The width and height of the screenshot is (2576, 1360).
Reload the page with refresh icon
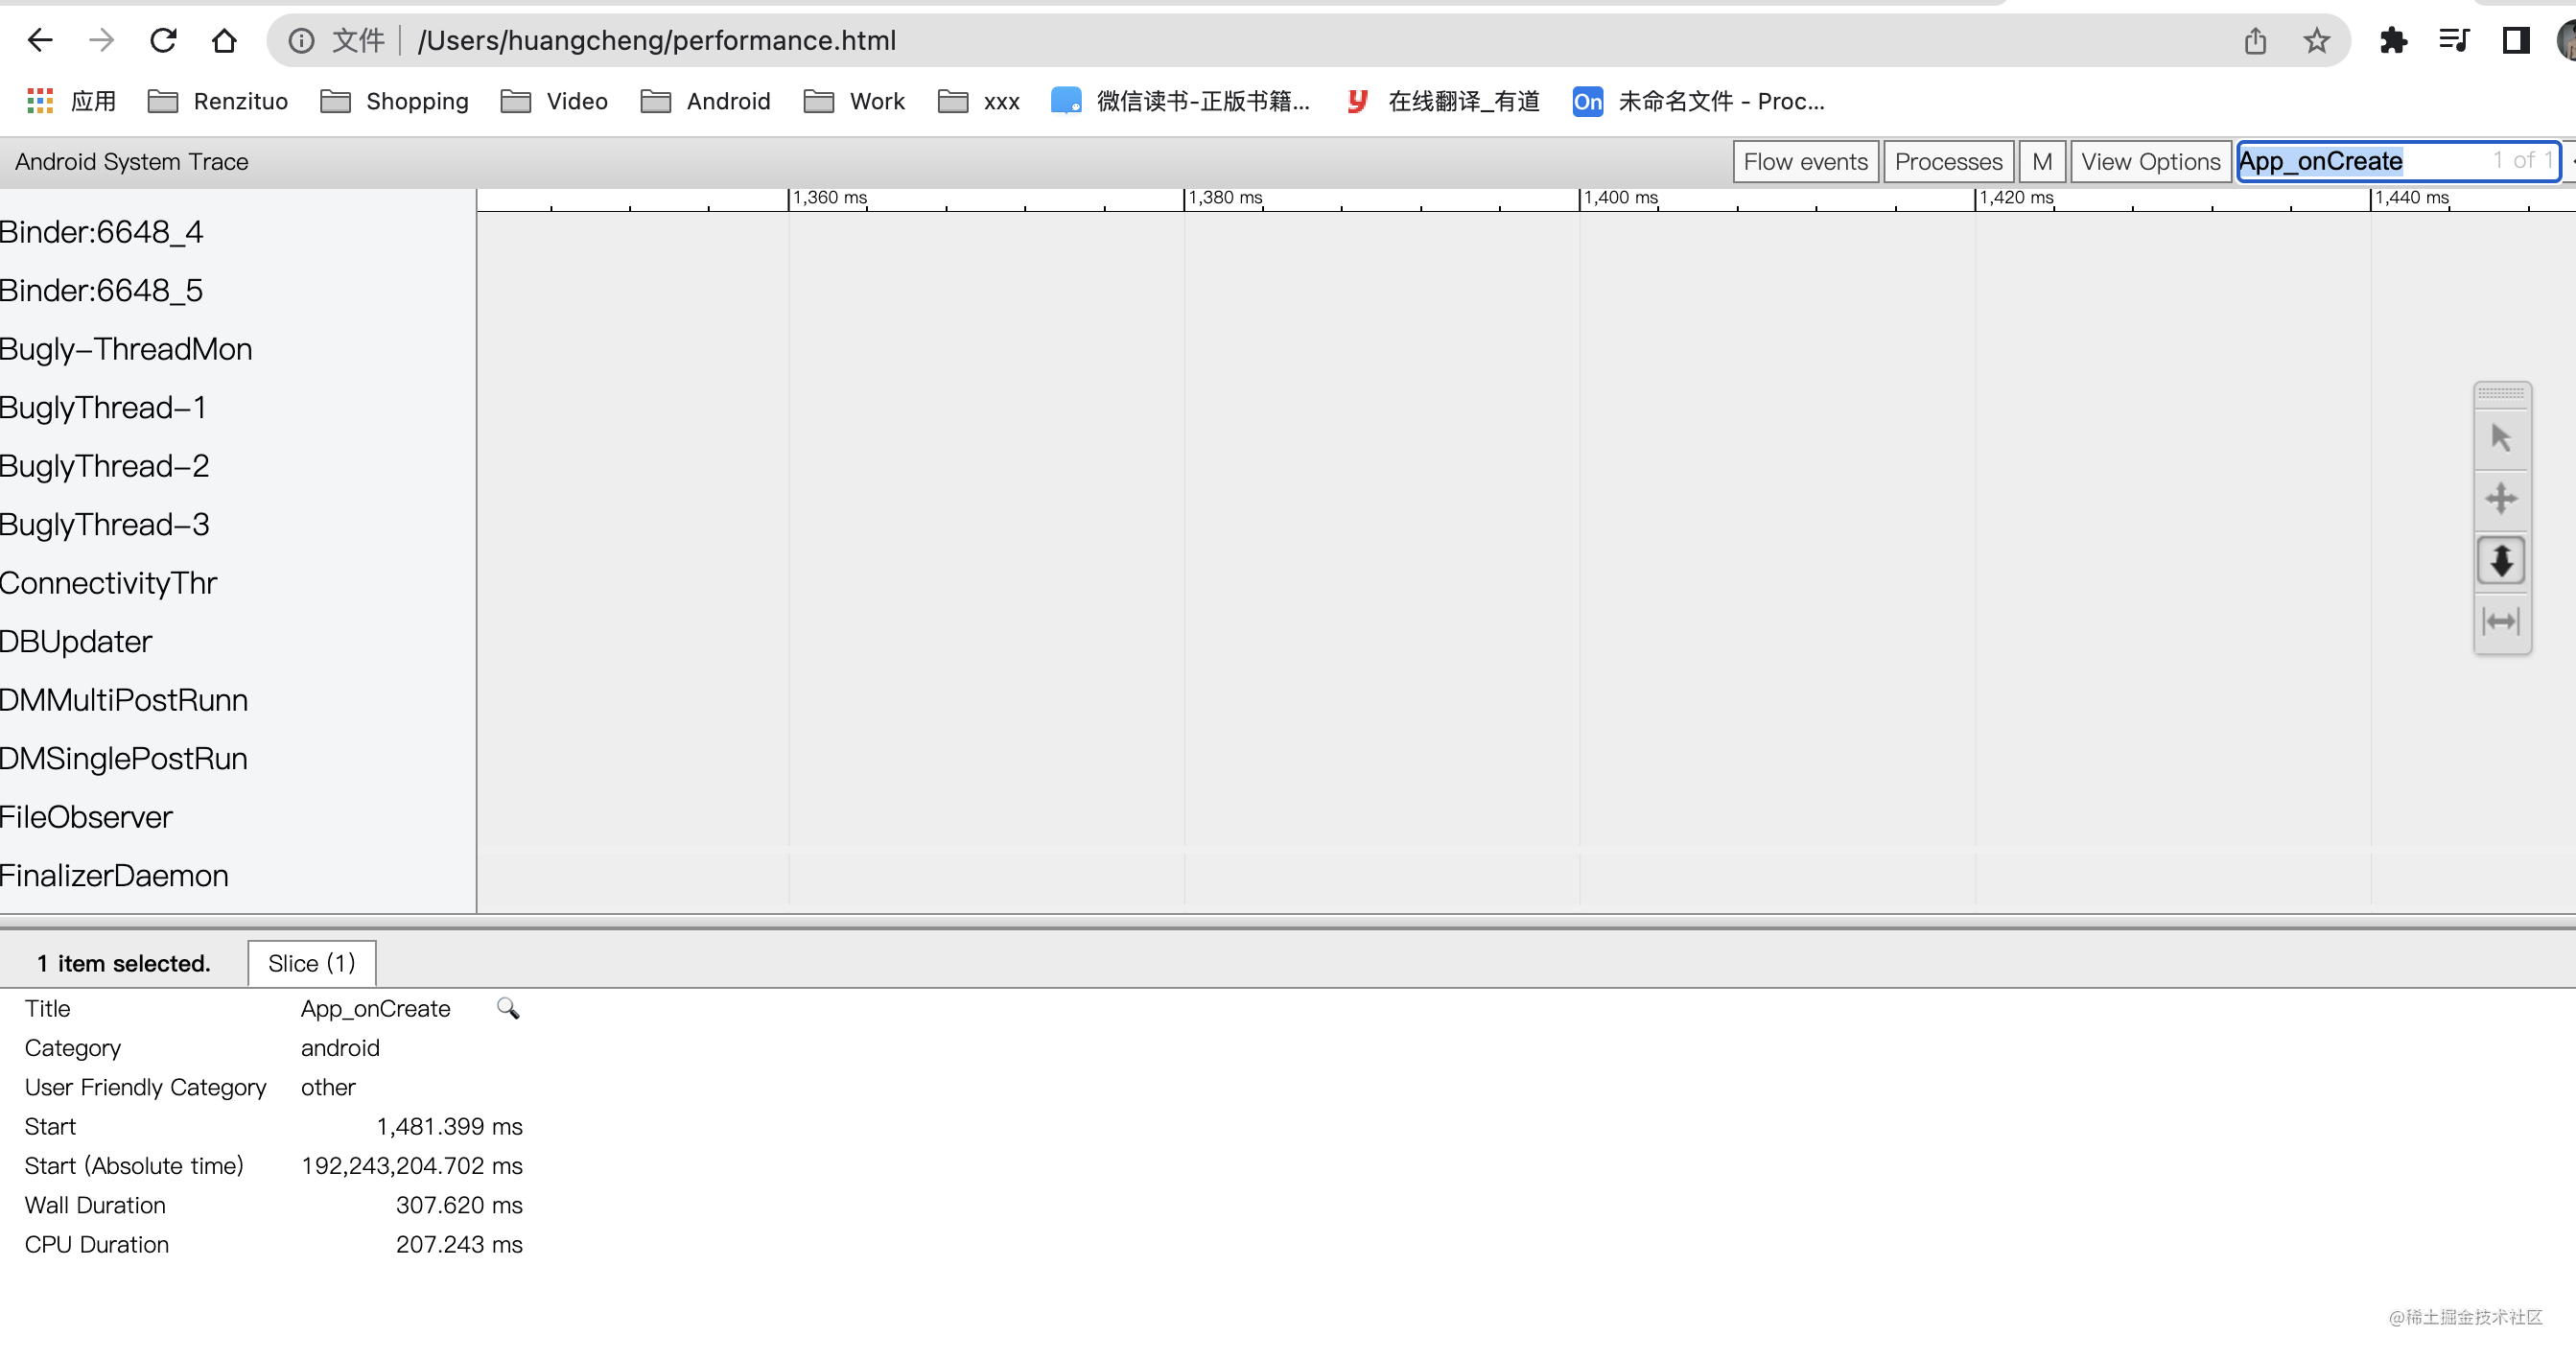163,40
